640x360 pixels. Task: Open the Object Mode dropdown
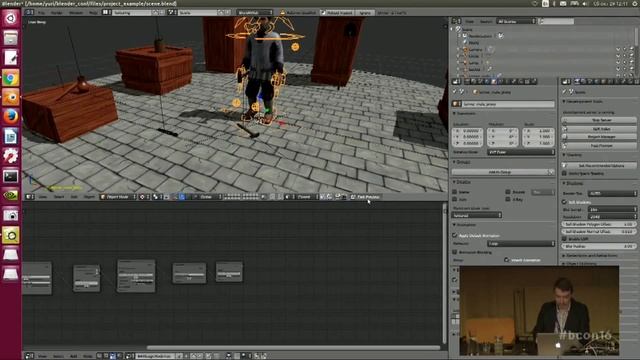[118, 197]
